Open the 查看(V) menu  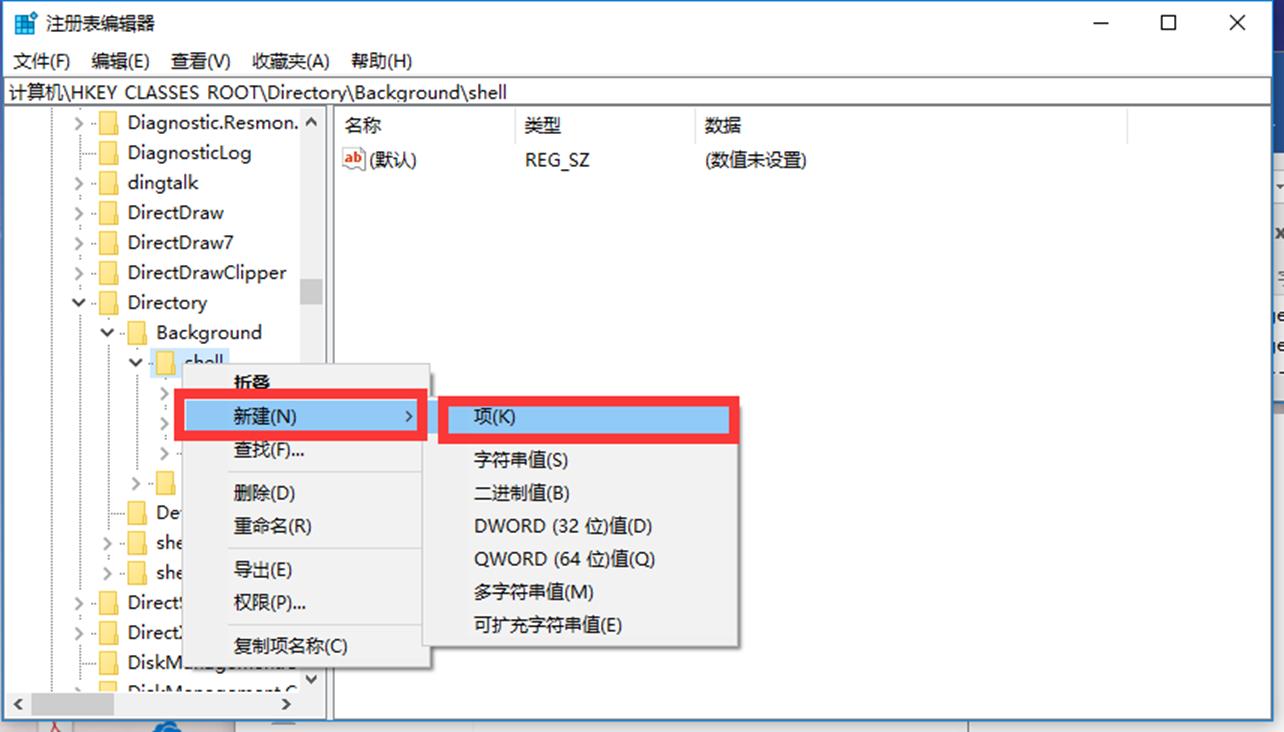(x=198, y=61)
